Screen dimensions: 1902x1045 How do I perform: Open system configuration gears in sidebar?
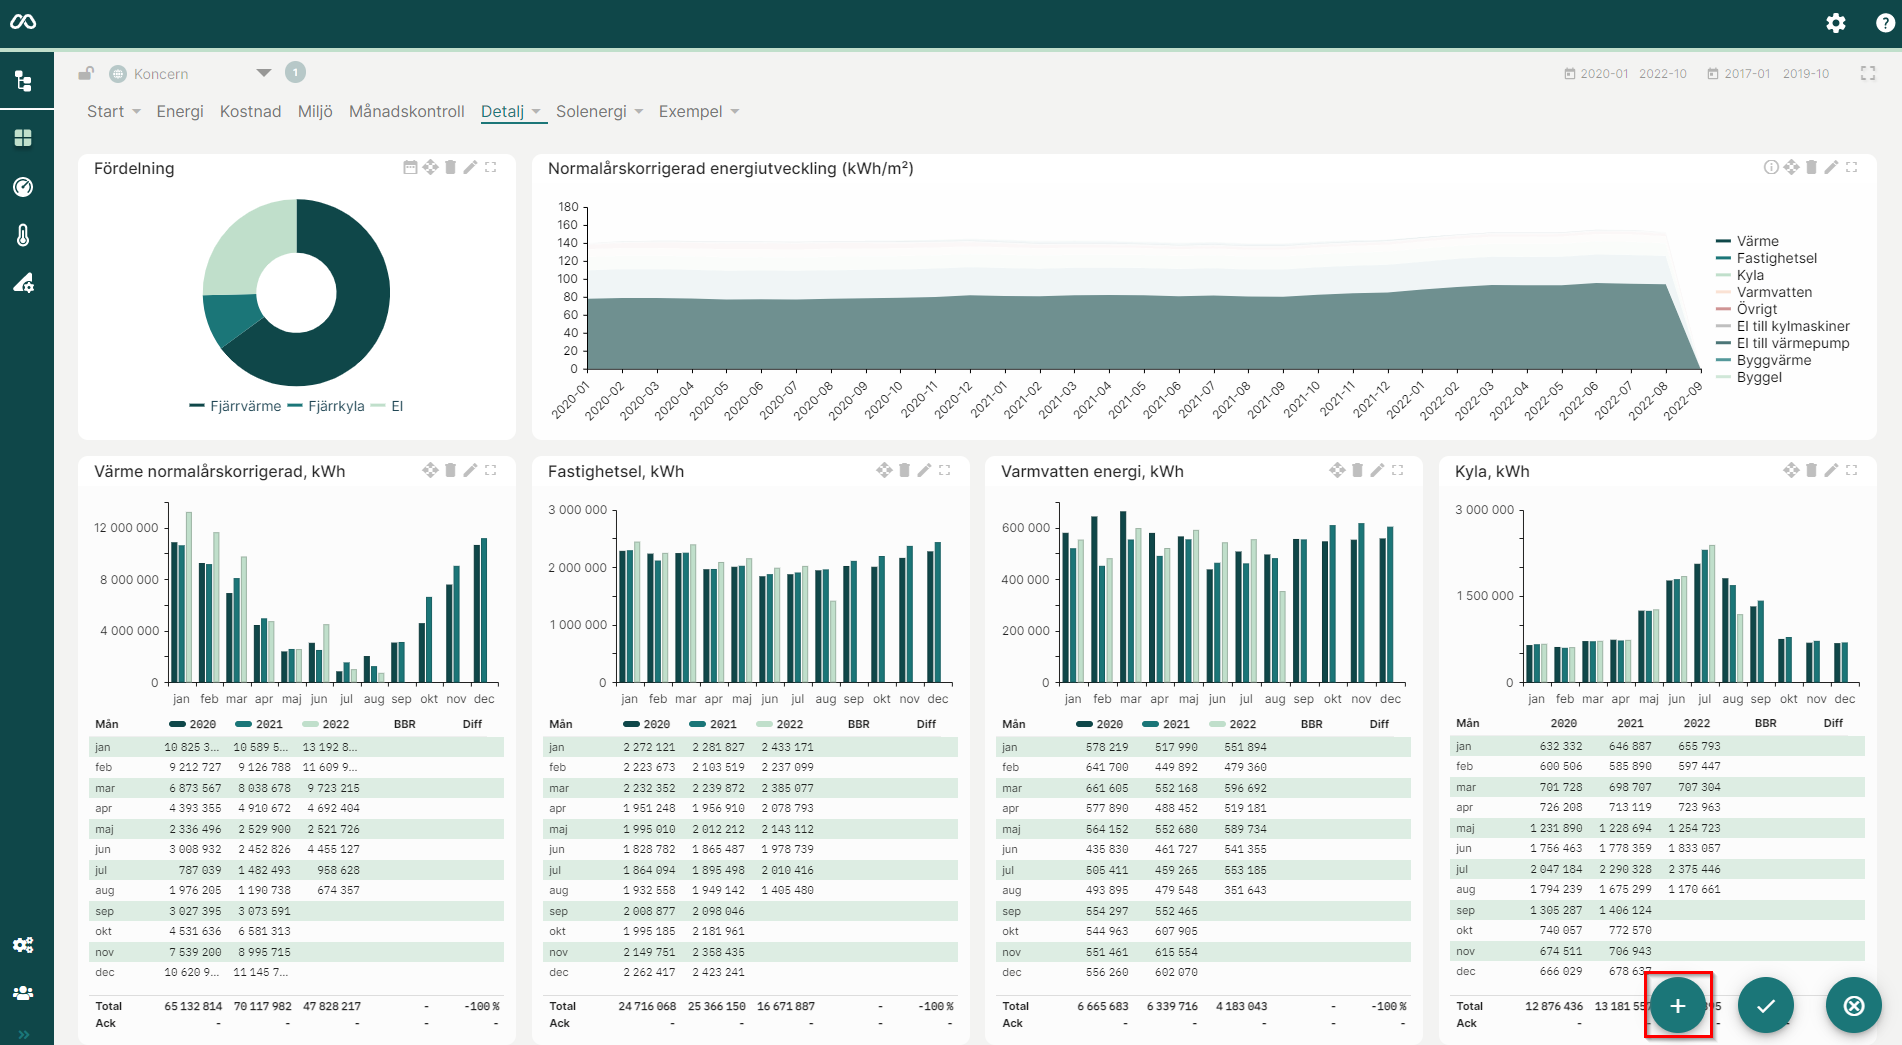[23, 945]
